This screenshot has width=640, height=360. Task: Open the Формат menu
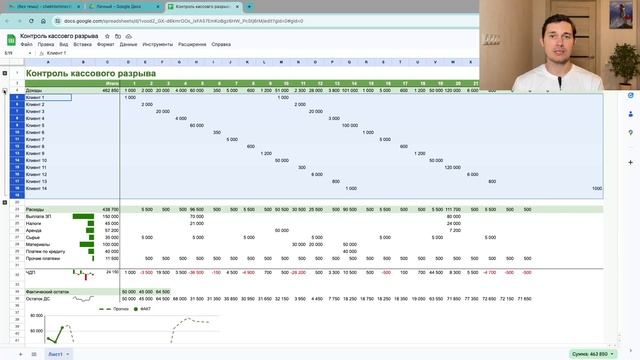pyautogui.click(x=106, y=44)
